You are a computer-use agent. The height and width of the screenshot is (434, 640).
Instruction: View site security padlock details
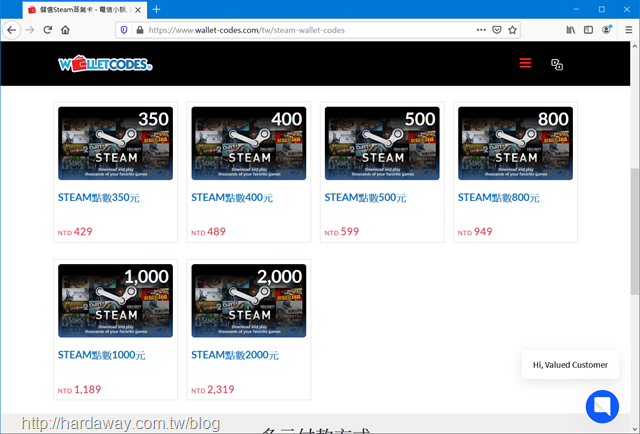pos(140,30)
